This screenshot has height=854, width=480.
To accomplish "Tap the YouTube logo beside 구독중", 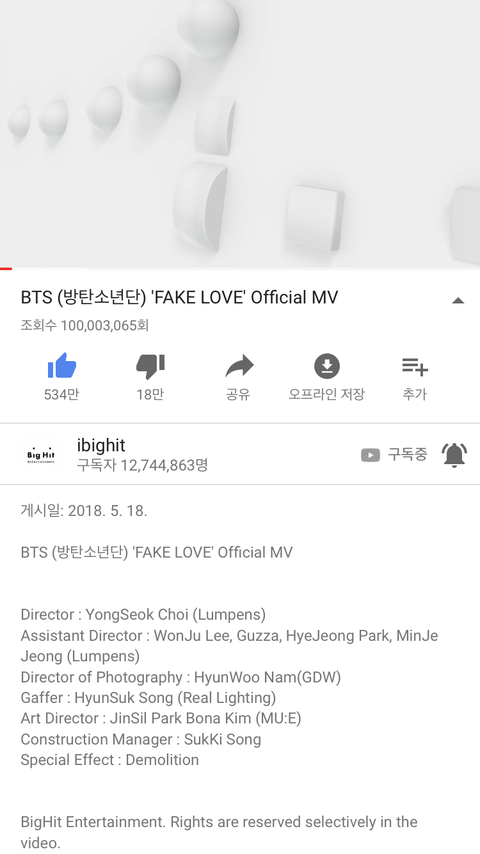I will point(370,455).
